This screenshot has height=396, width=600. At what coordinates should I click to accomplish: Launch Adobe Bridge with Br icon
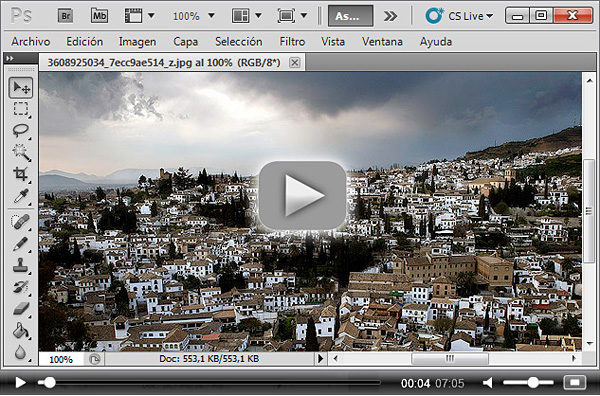[65, 16]
